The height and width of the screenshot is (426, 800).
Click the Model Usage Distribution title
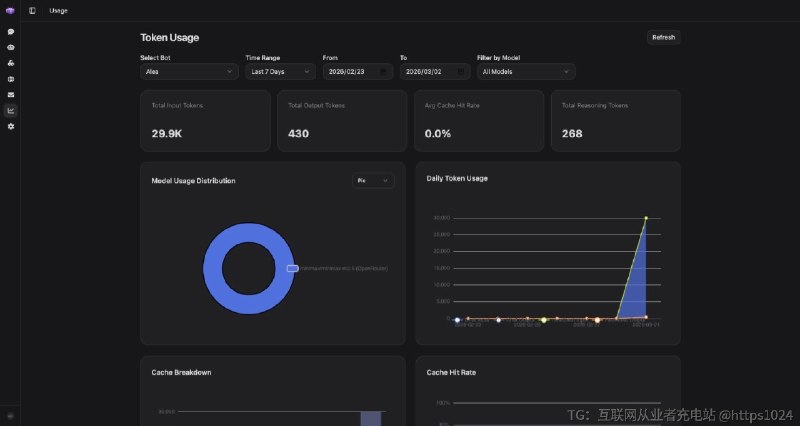tap(193, 181)
